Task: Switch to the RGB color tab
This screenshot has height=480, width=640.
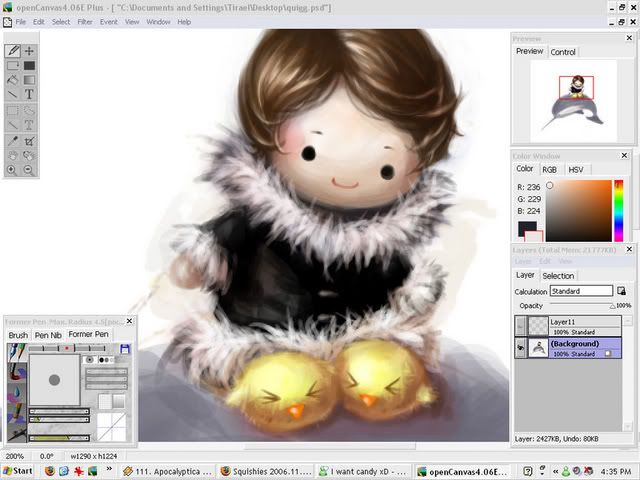Action: 549,170
